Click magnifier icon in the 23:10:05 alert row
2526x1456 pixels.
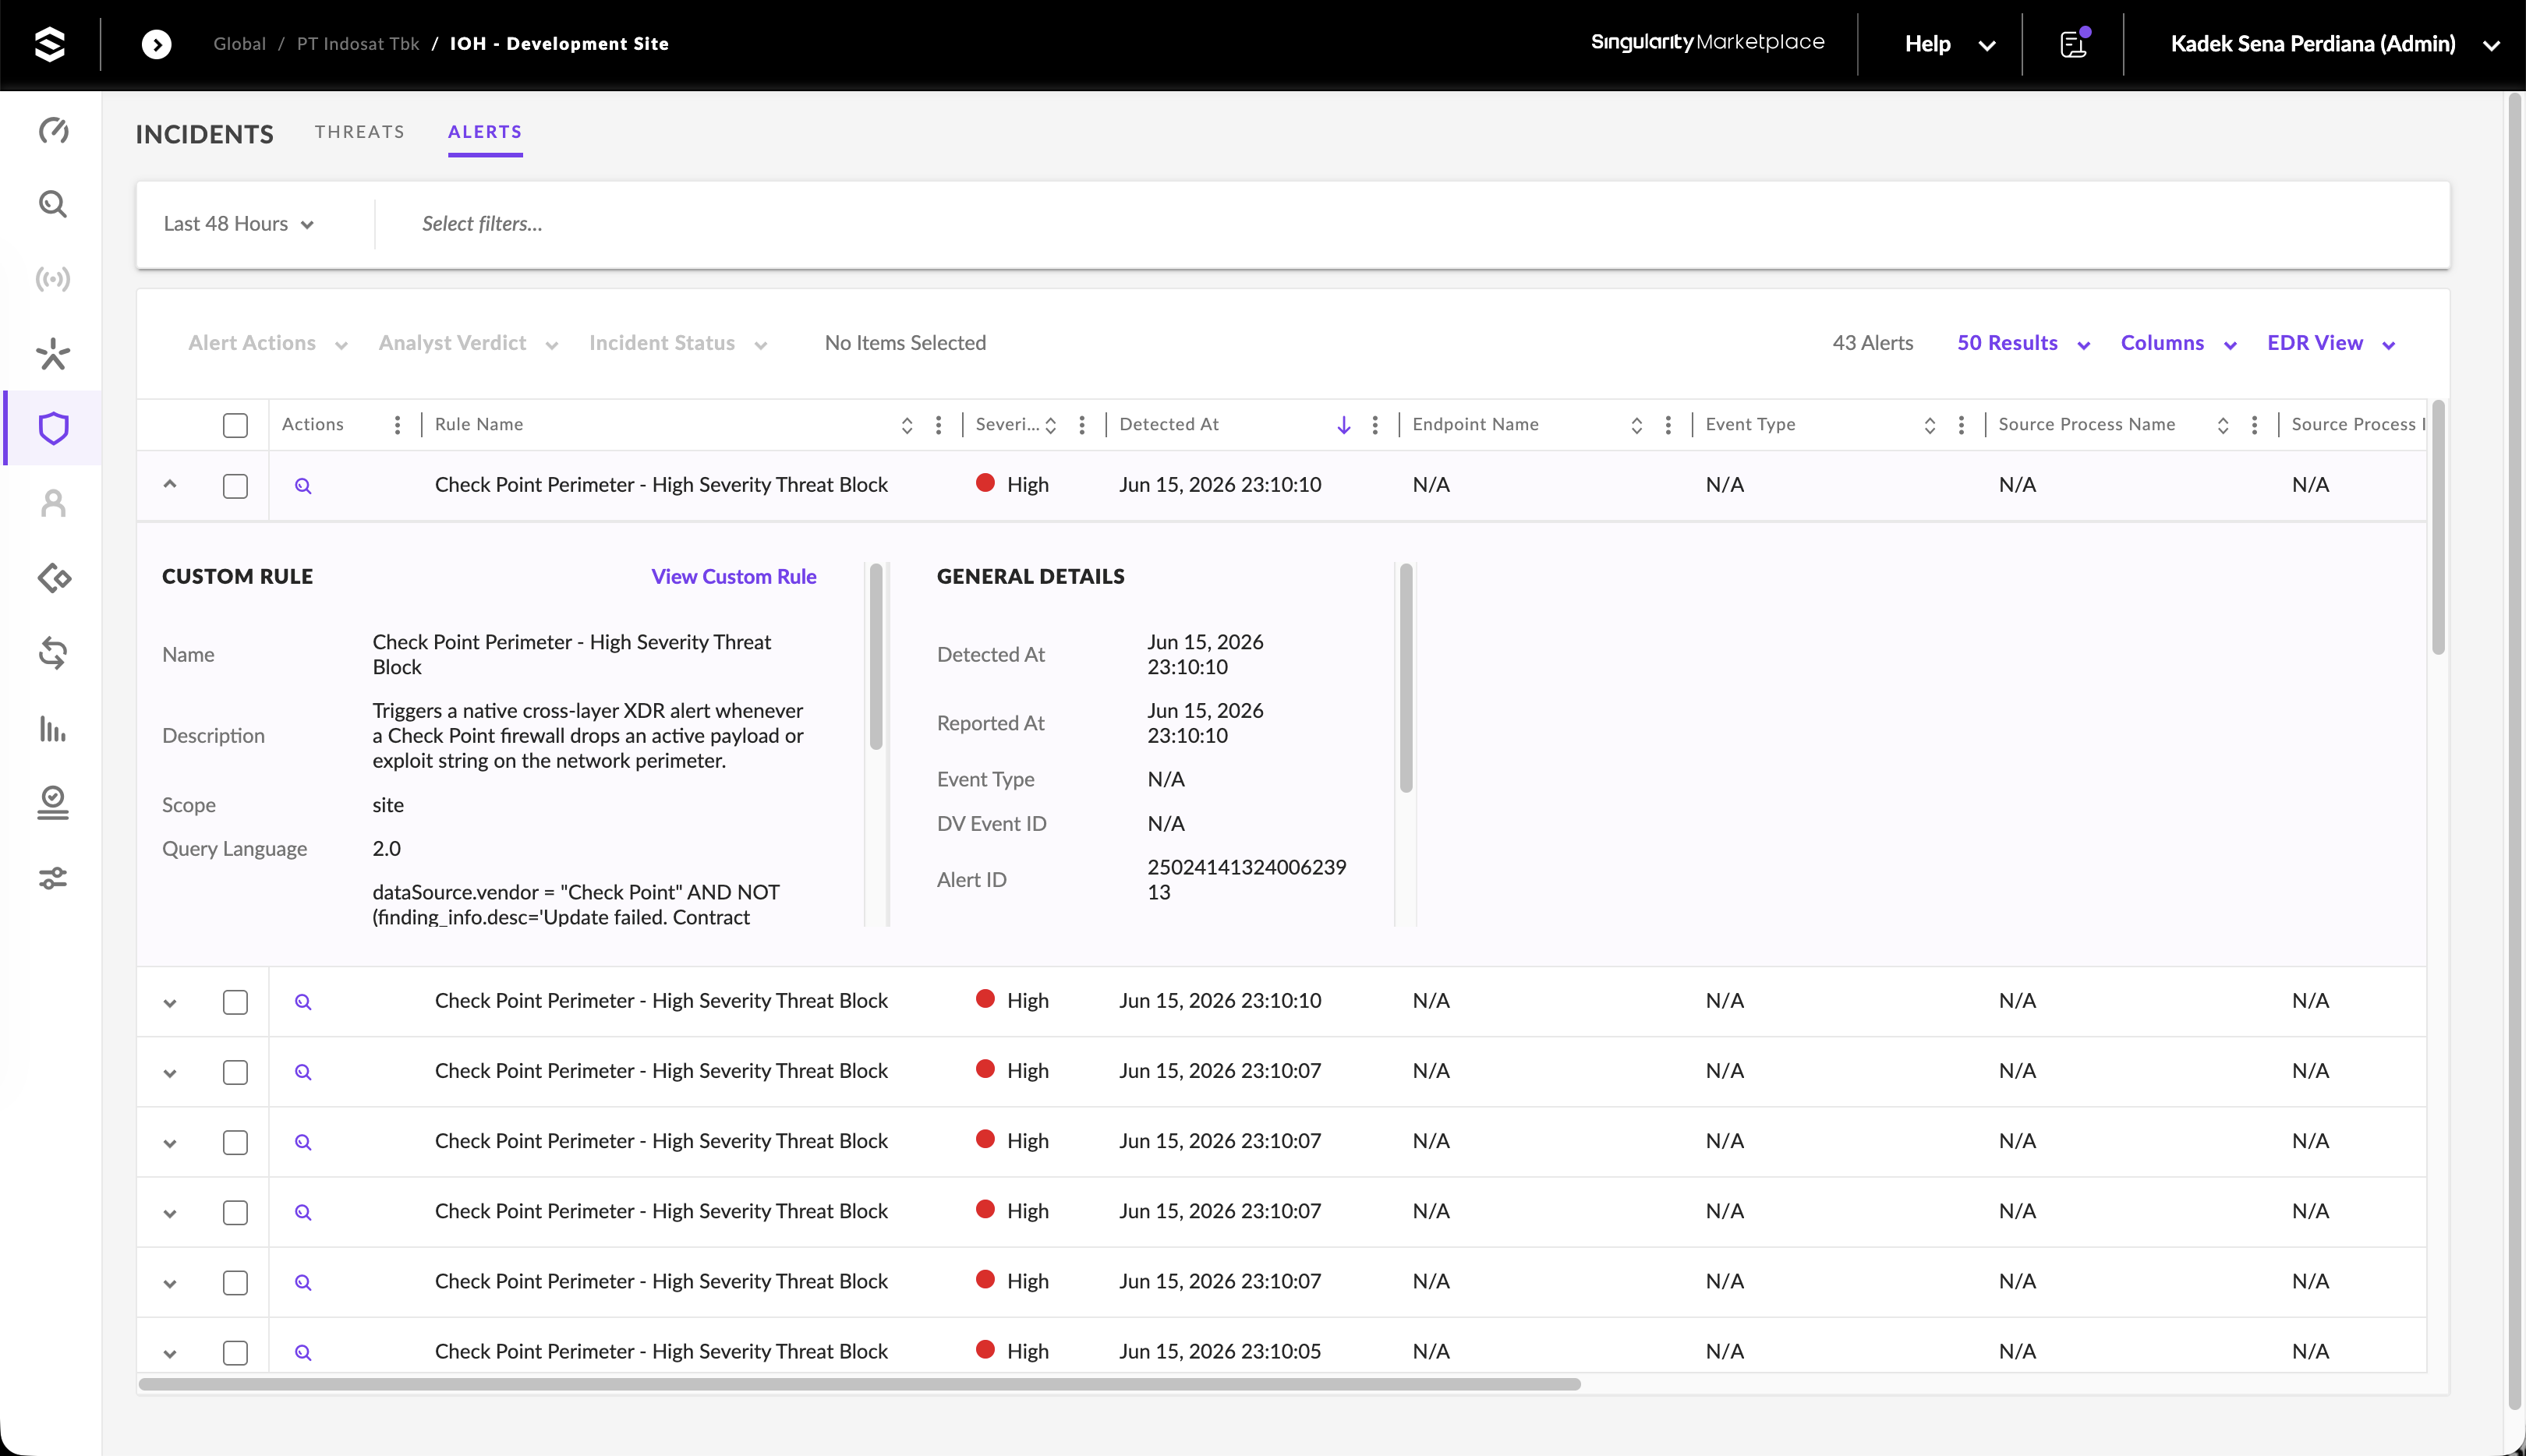303,1353
